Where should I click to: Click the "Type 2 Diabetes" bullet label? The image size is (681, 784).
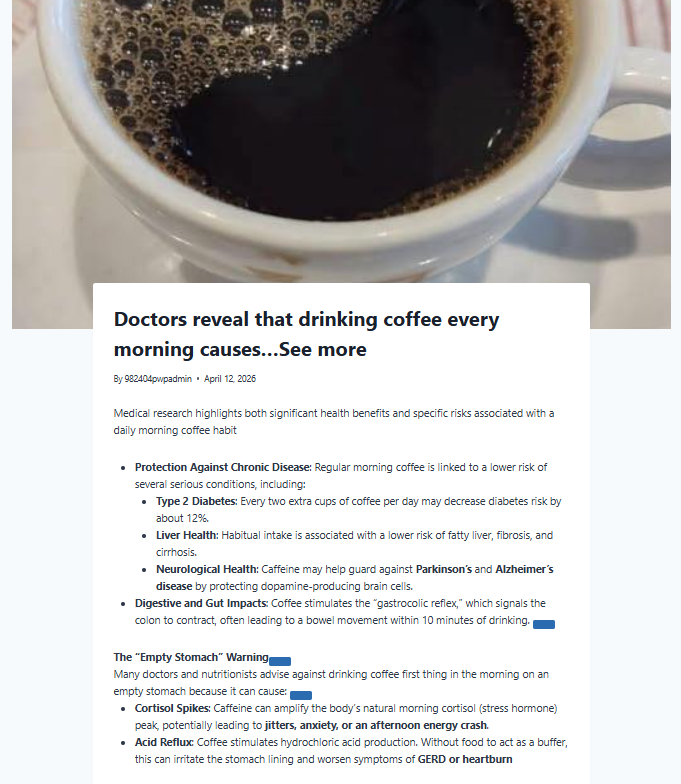click(196, 501)
